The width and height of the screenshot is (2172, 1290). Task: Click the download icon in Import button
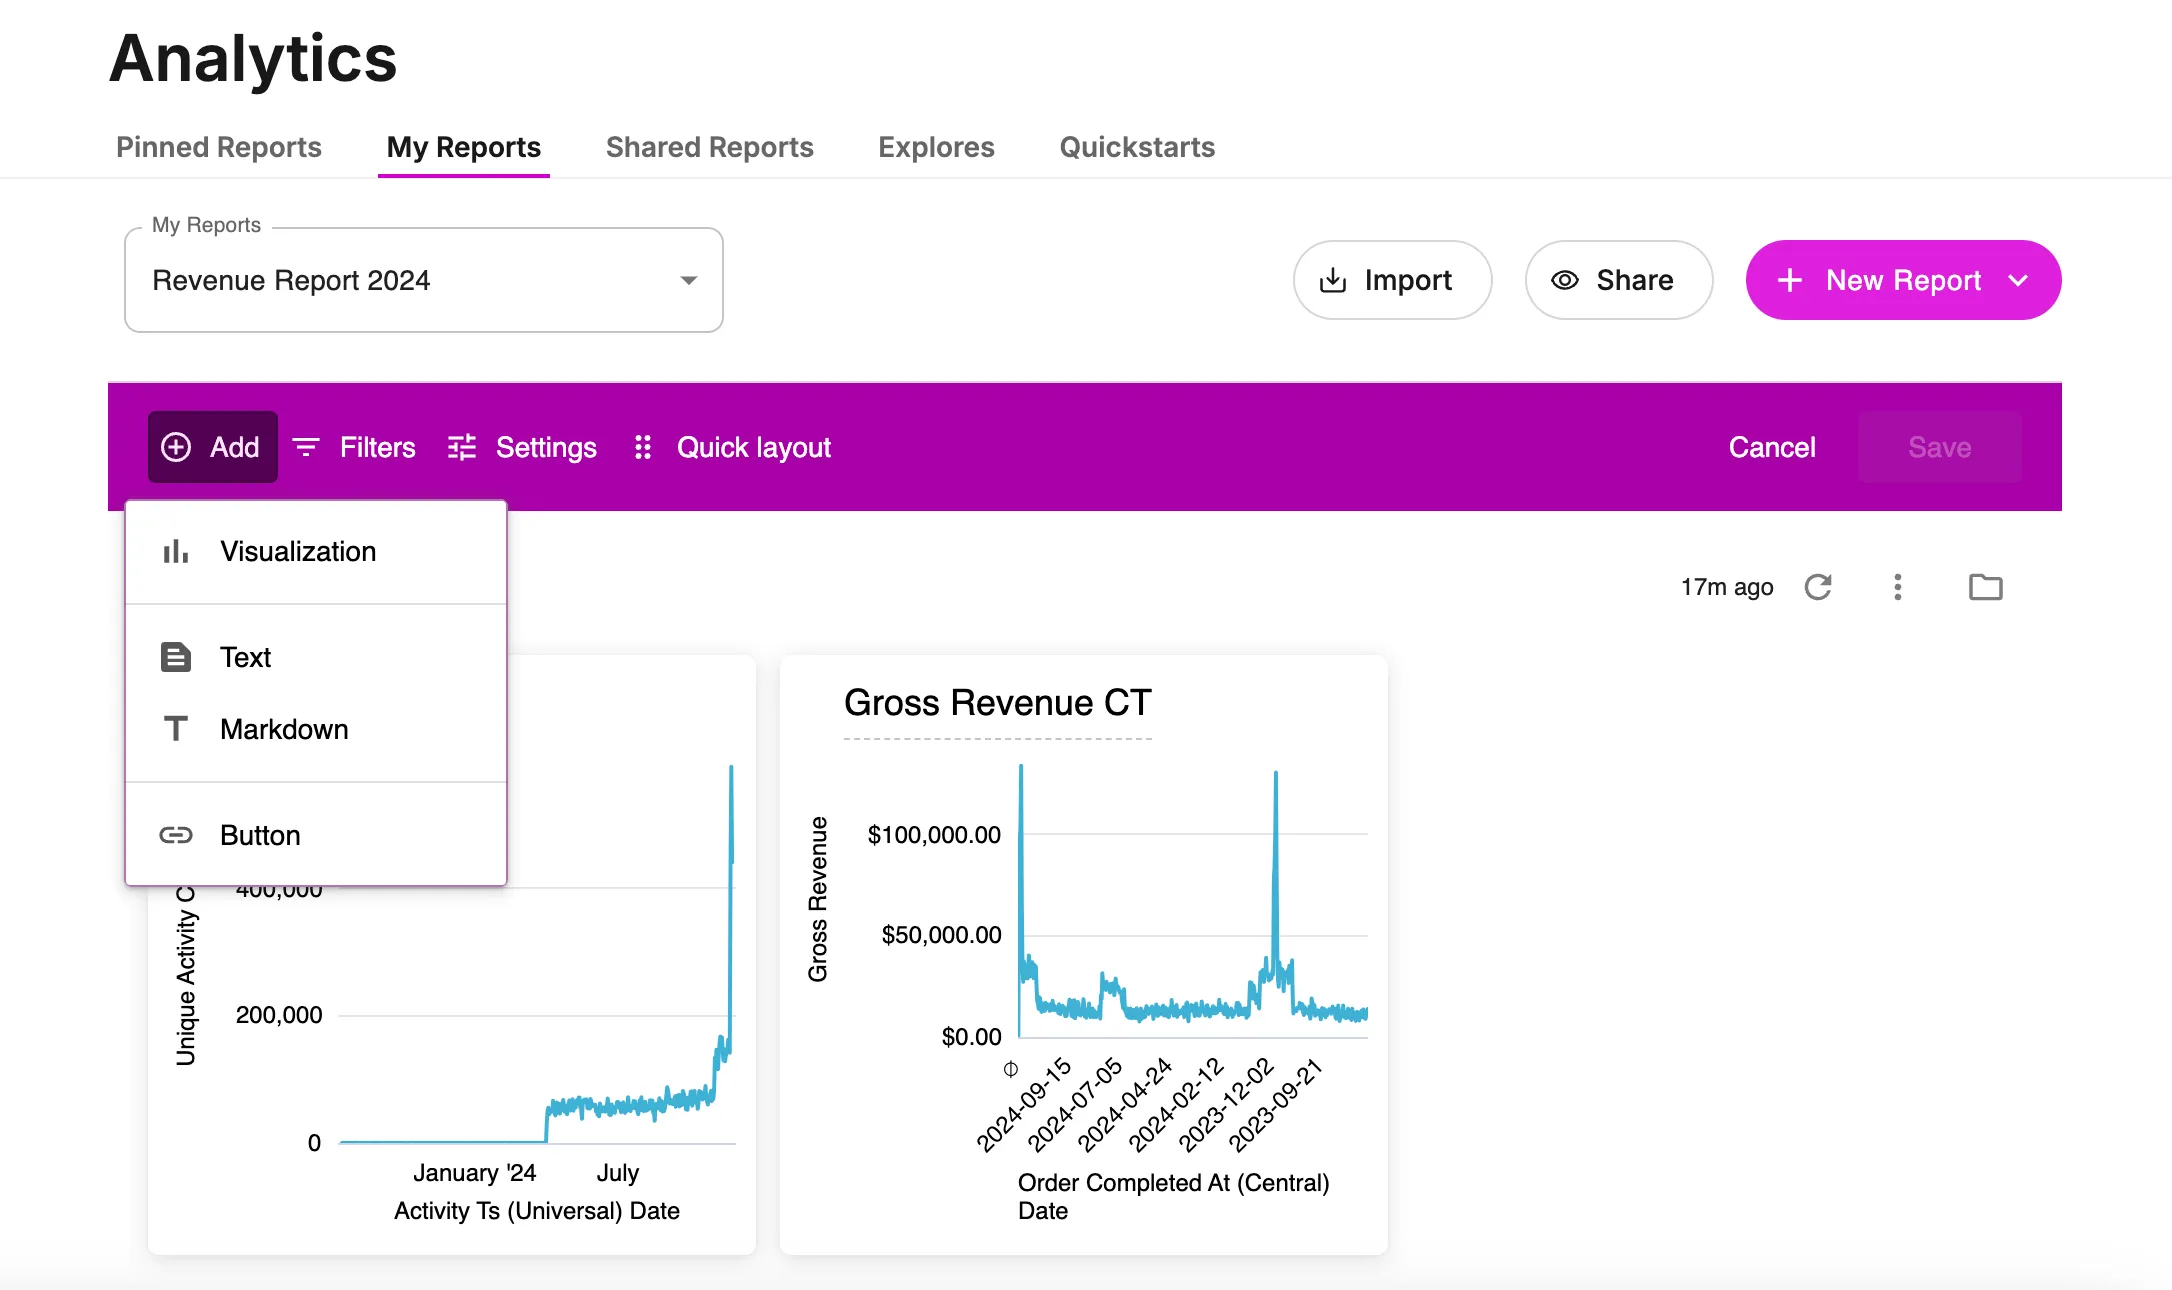[x=1333, y=281]
